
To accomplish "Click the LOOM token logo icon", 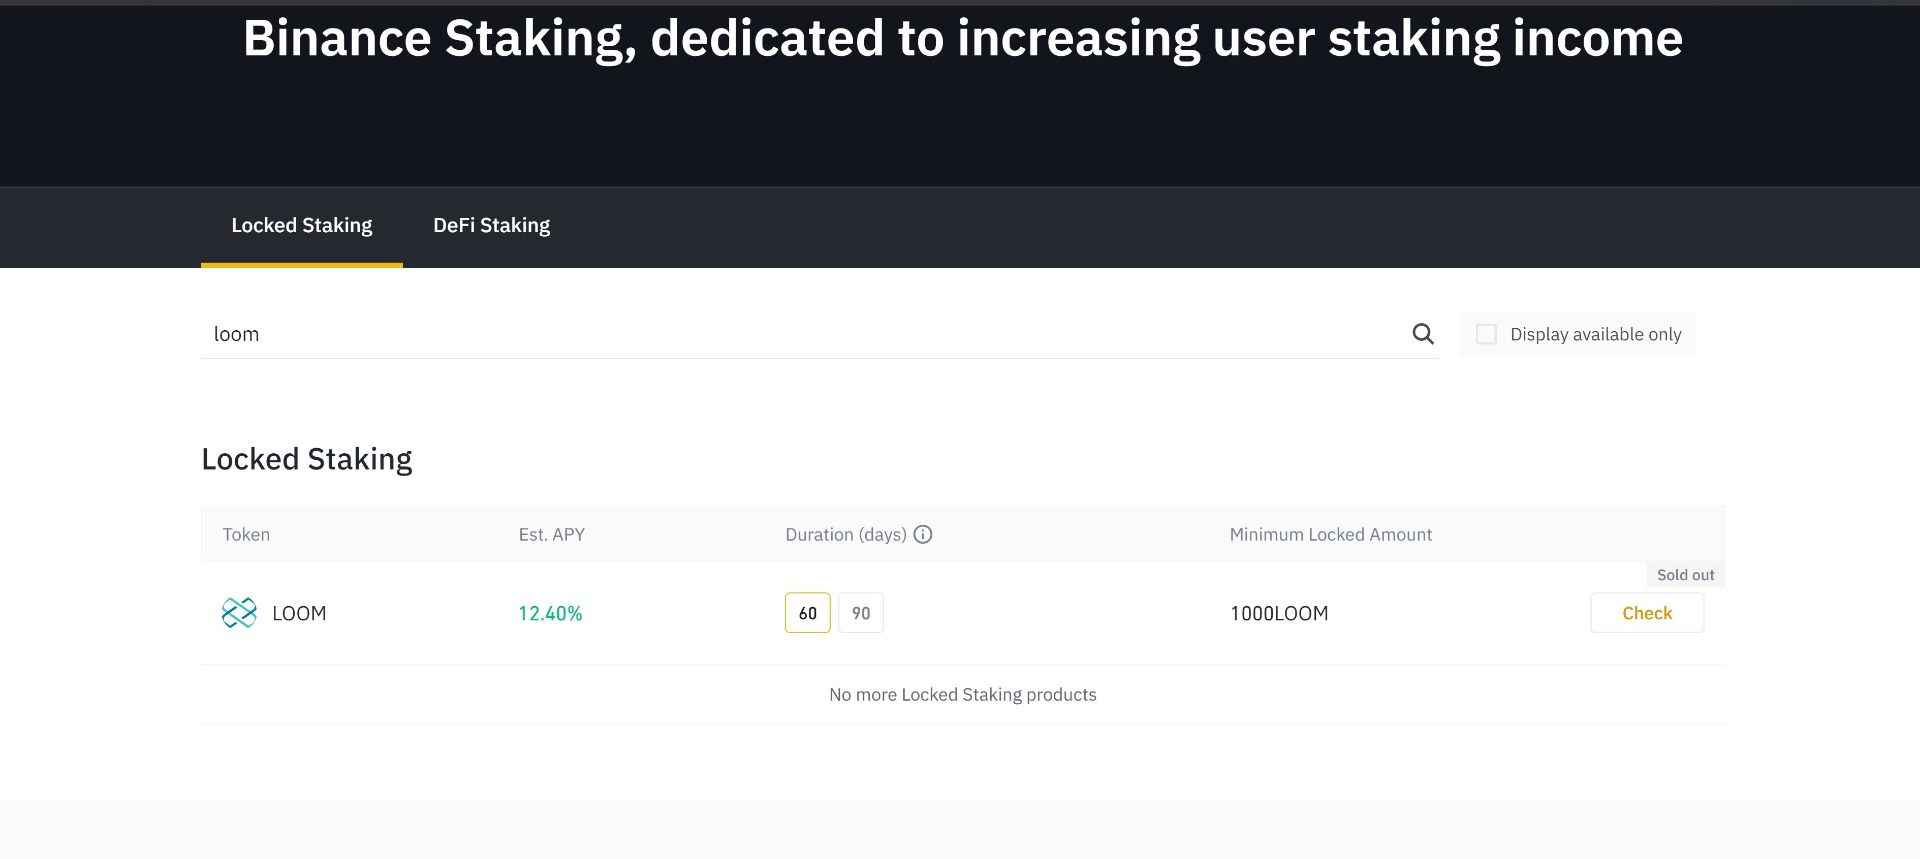I will (x=239, y=613).
